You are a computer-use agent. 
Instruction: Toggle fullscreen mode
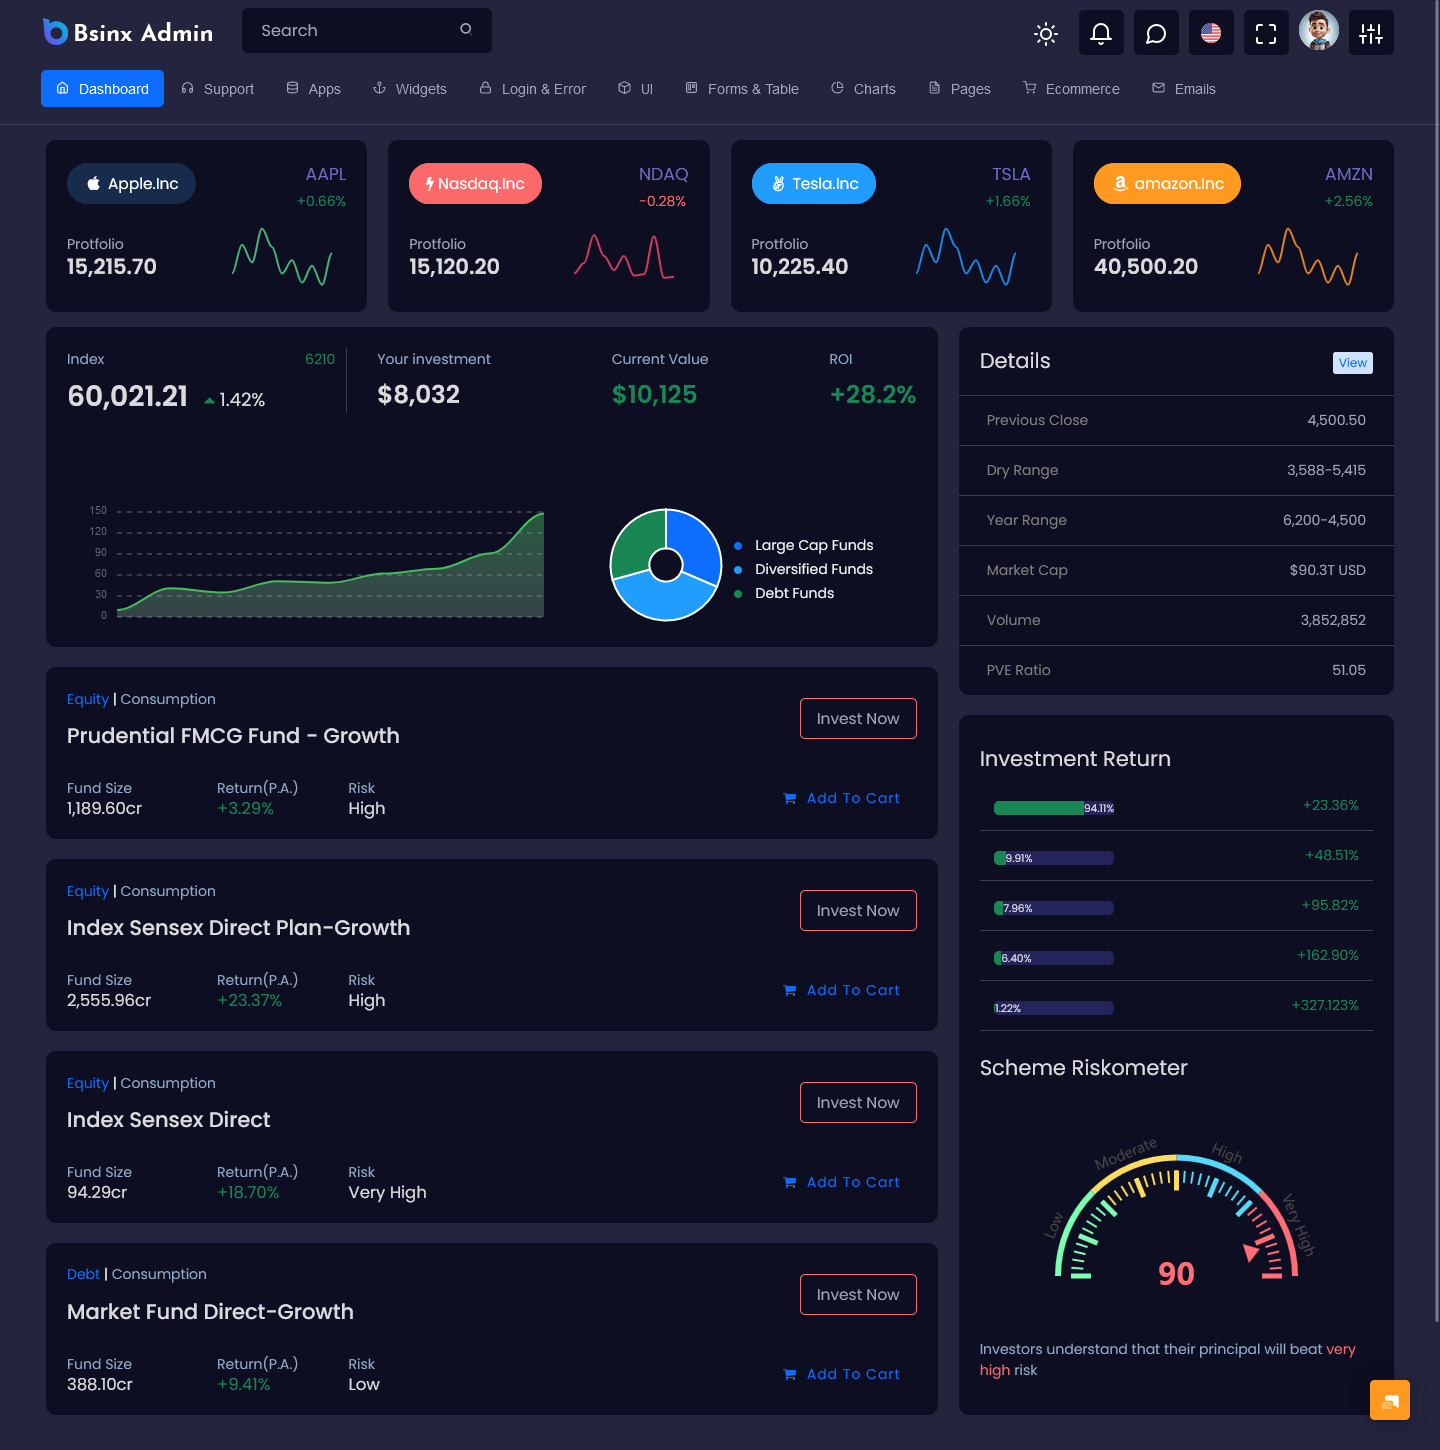1265,33
